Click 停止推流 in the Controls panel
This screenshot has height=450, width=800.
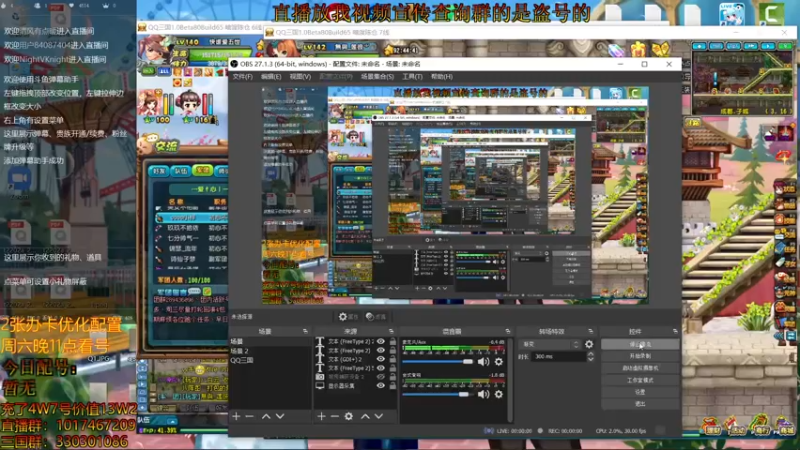click(640, 344)
